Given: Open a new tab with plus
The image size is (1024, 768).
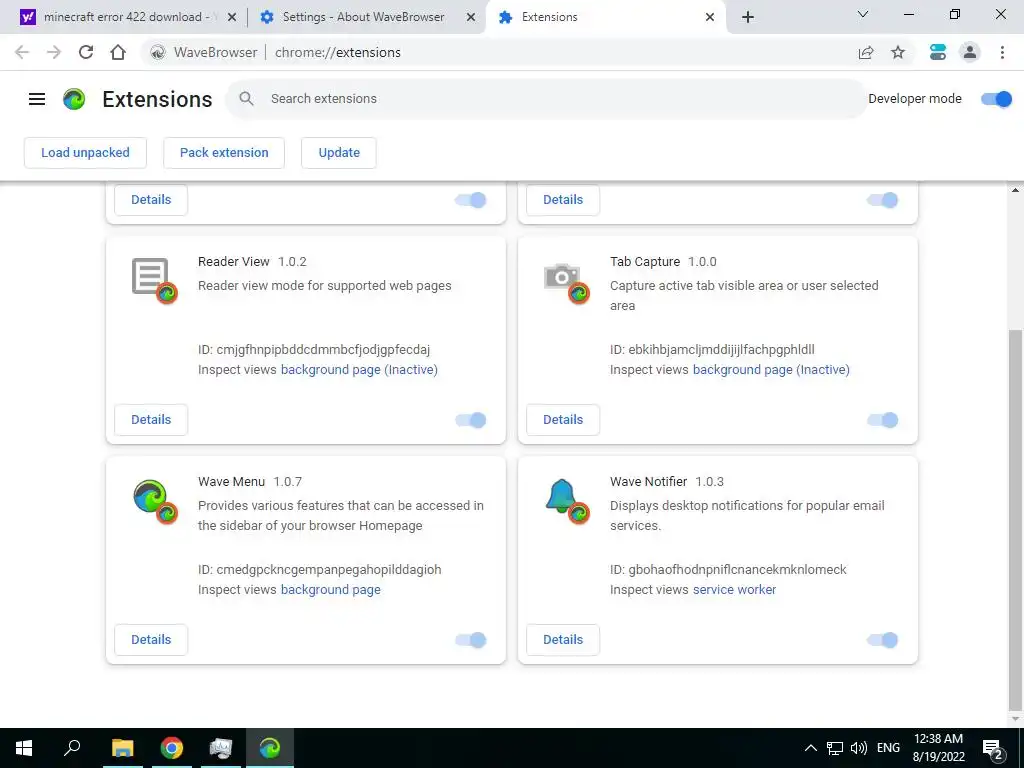Looking at the screenshot, I should pos(748,17).
